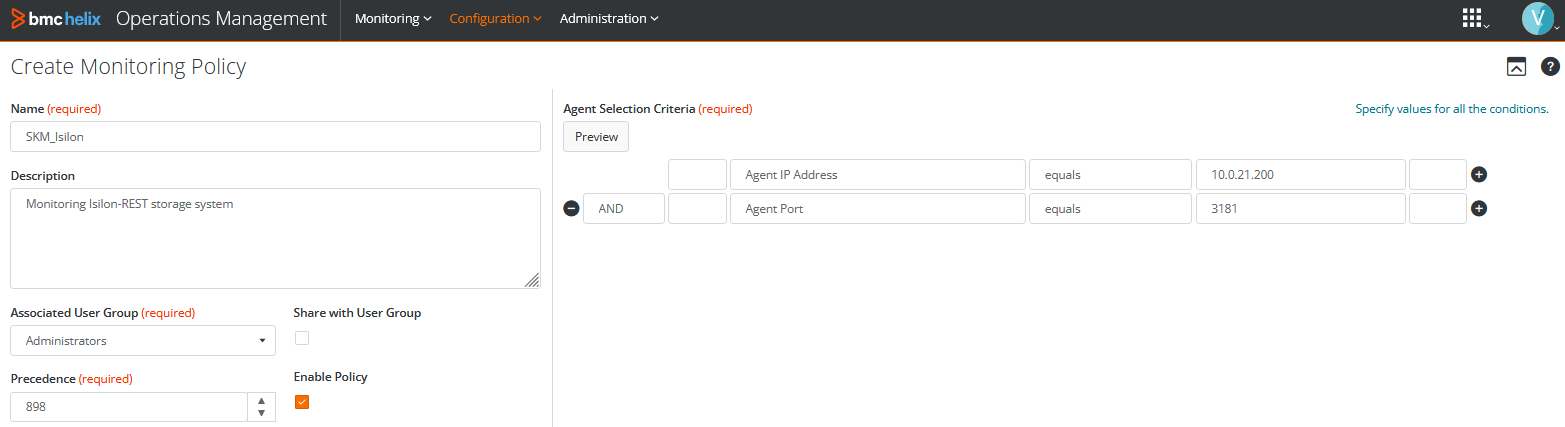Click opening parenthesis box in Agent Port row
This screenshot has height=427, width=1565.
pyautogui.click(x=697, y=209)
